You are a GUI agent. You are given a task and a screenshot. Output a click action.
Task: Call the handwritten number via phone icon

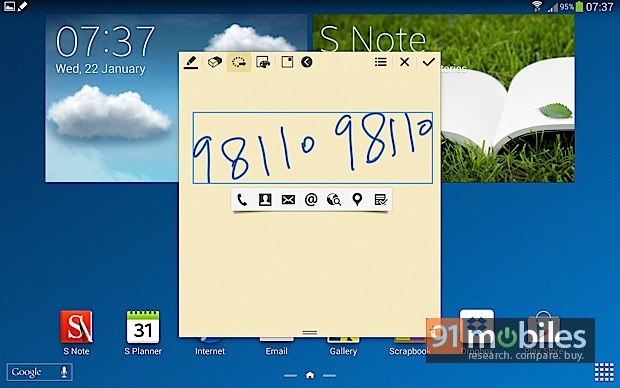242,200
